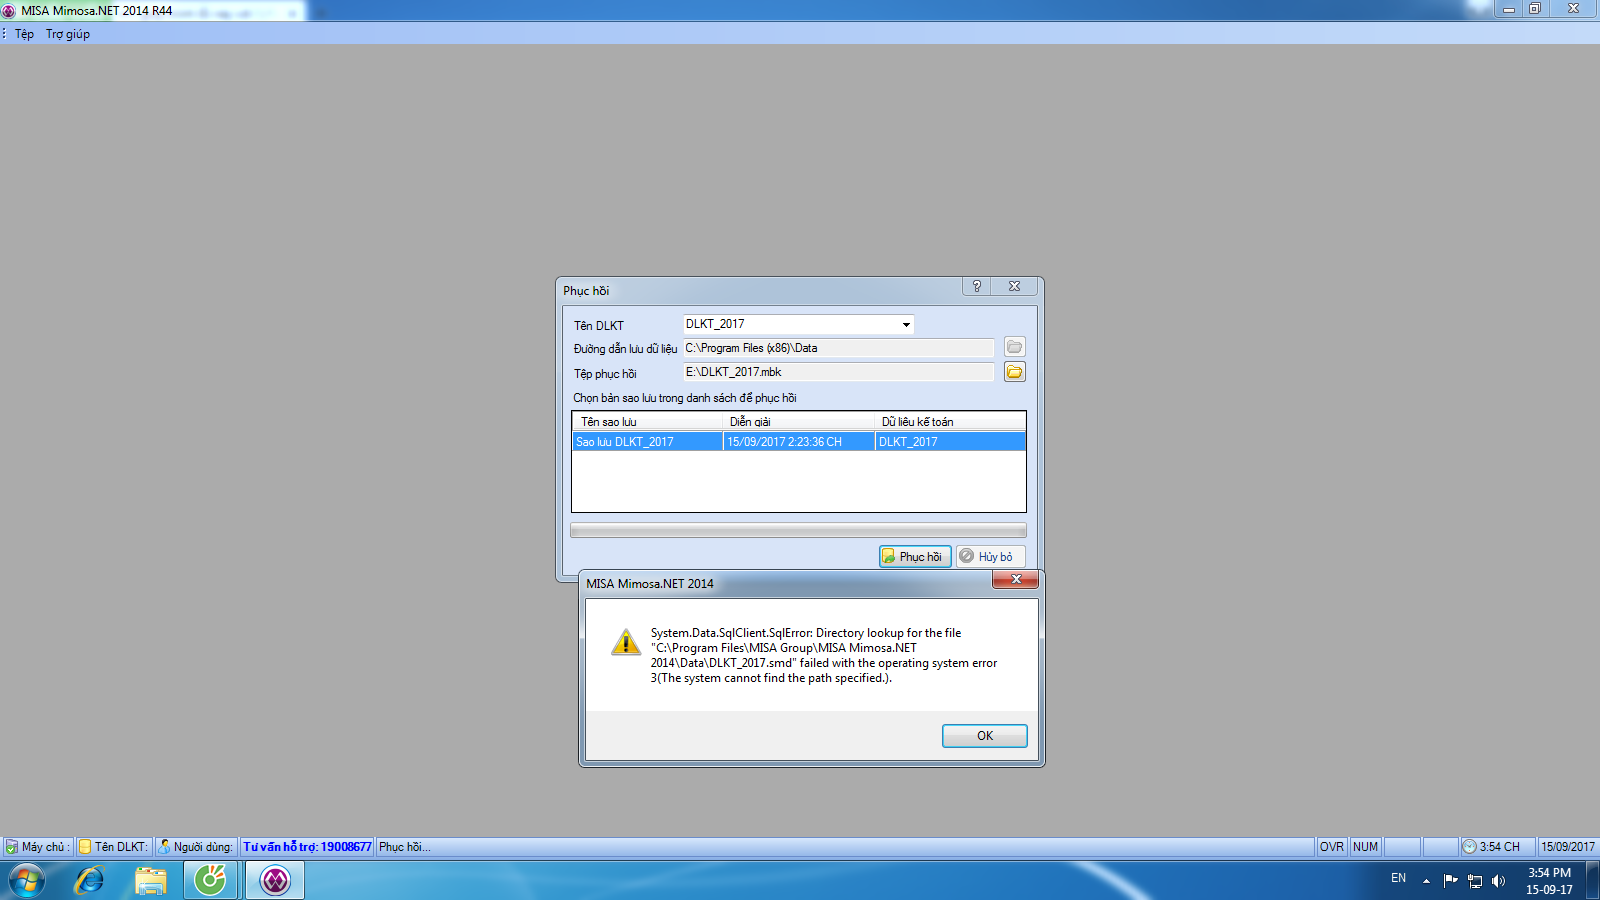1600x900 pixels.
Task: Click the OVR status indicator
Action: [1331, 847]
